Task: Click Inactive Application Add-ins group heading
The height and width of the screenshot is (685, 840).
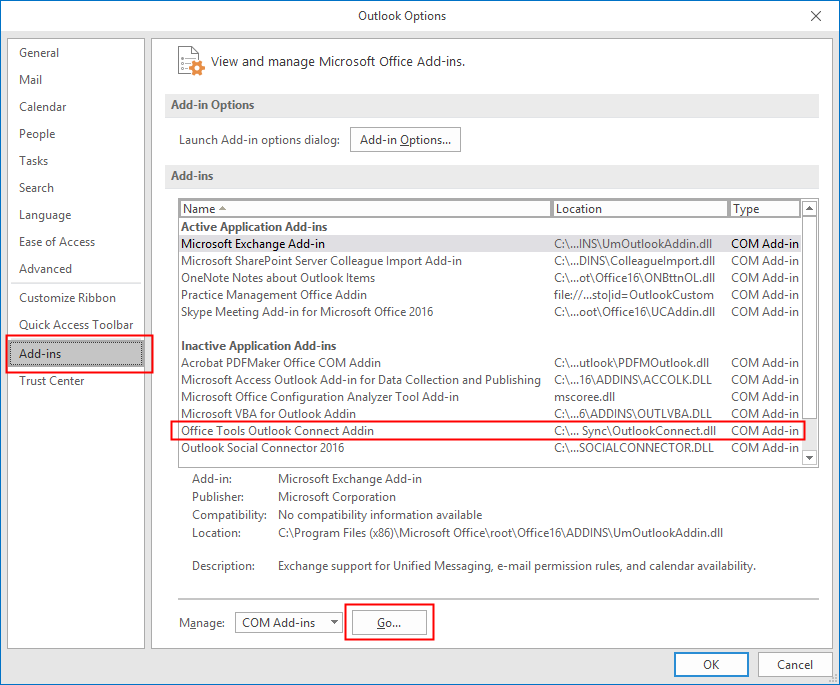Action: (259, 346)
